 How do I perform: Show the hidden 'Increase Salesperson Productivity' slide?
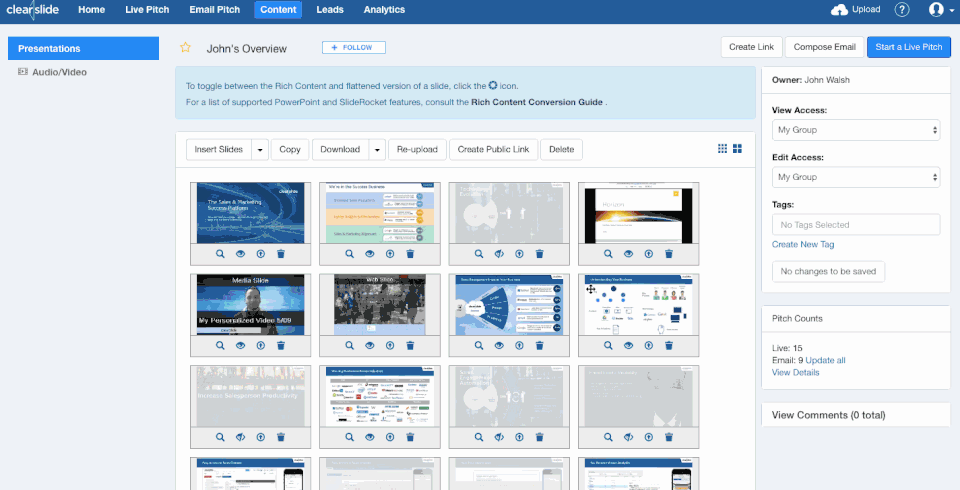click(x=240, y=437)
